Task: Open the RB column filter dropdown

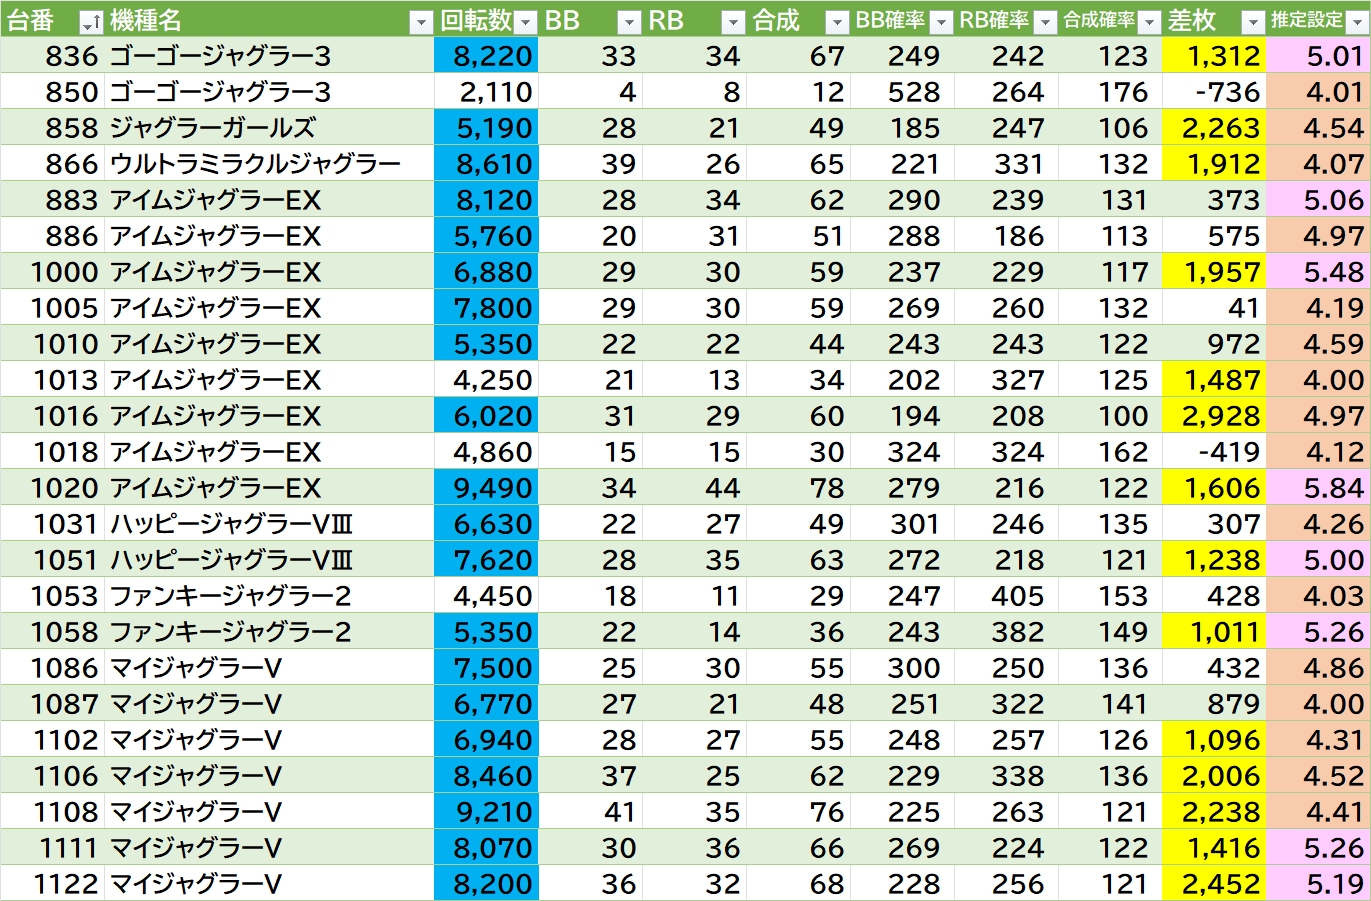Action: [x=733, y=22]
